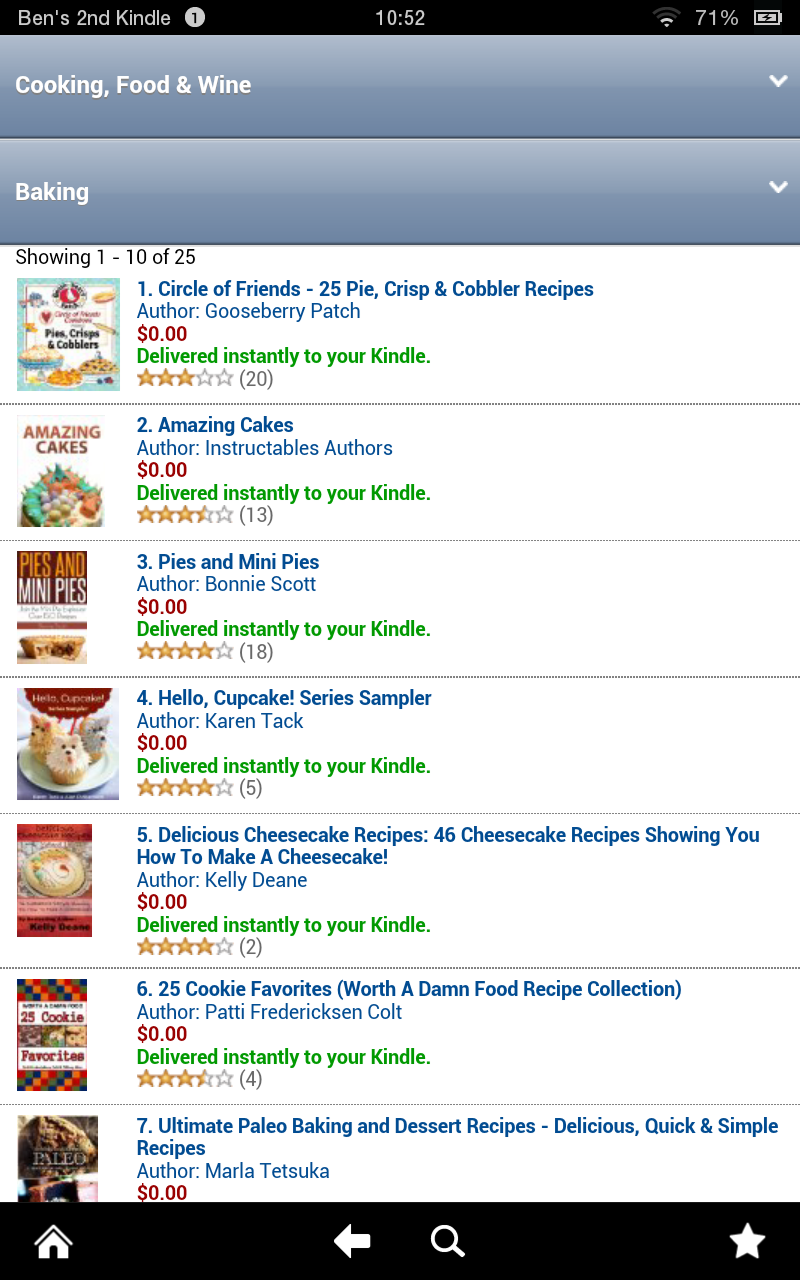
Task: Expand the Cooking, Food & Wine chevron
Action: (778, 82)
